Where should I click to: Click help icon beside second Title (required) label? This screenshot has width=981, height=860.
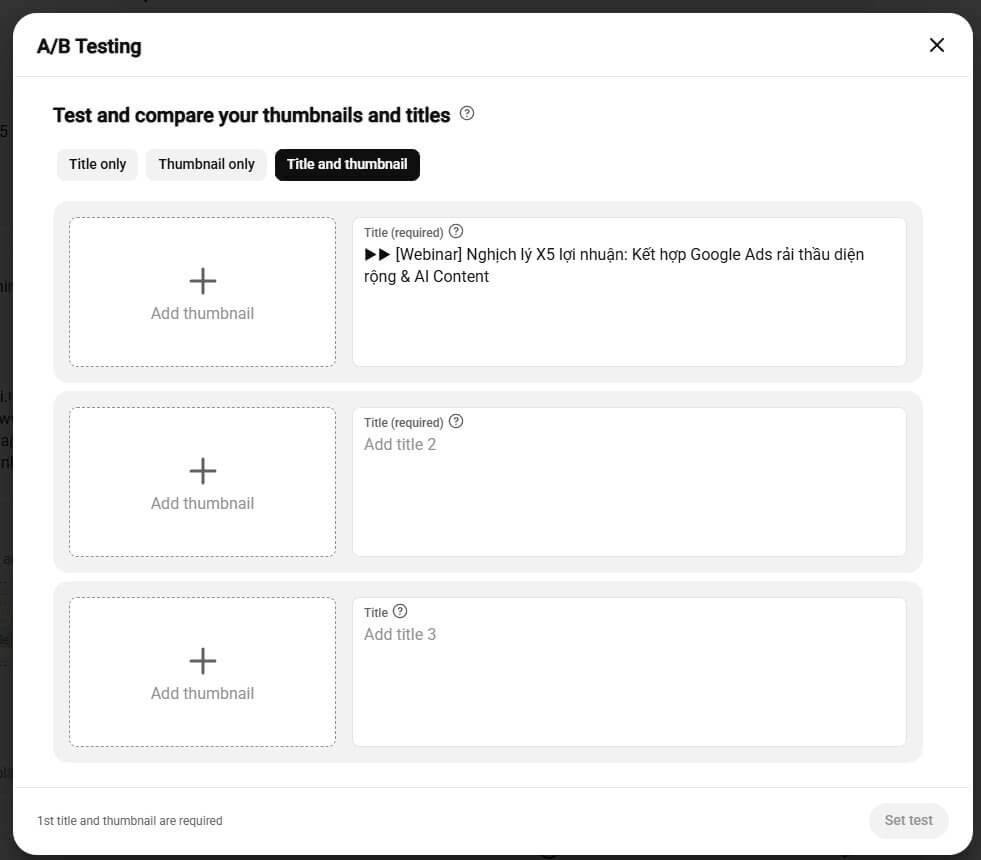[x=456, y=422]
